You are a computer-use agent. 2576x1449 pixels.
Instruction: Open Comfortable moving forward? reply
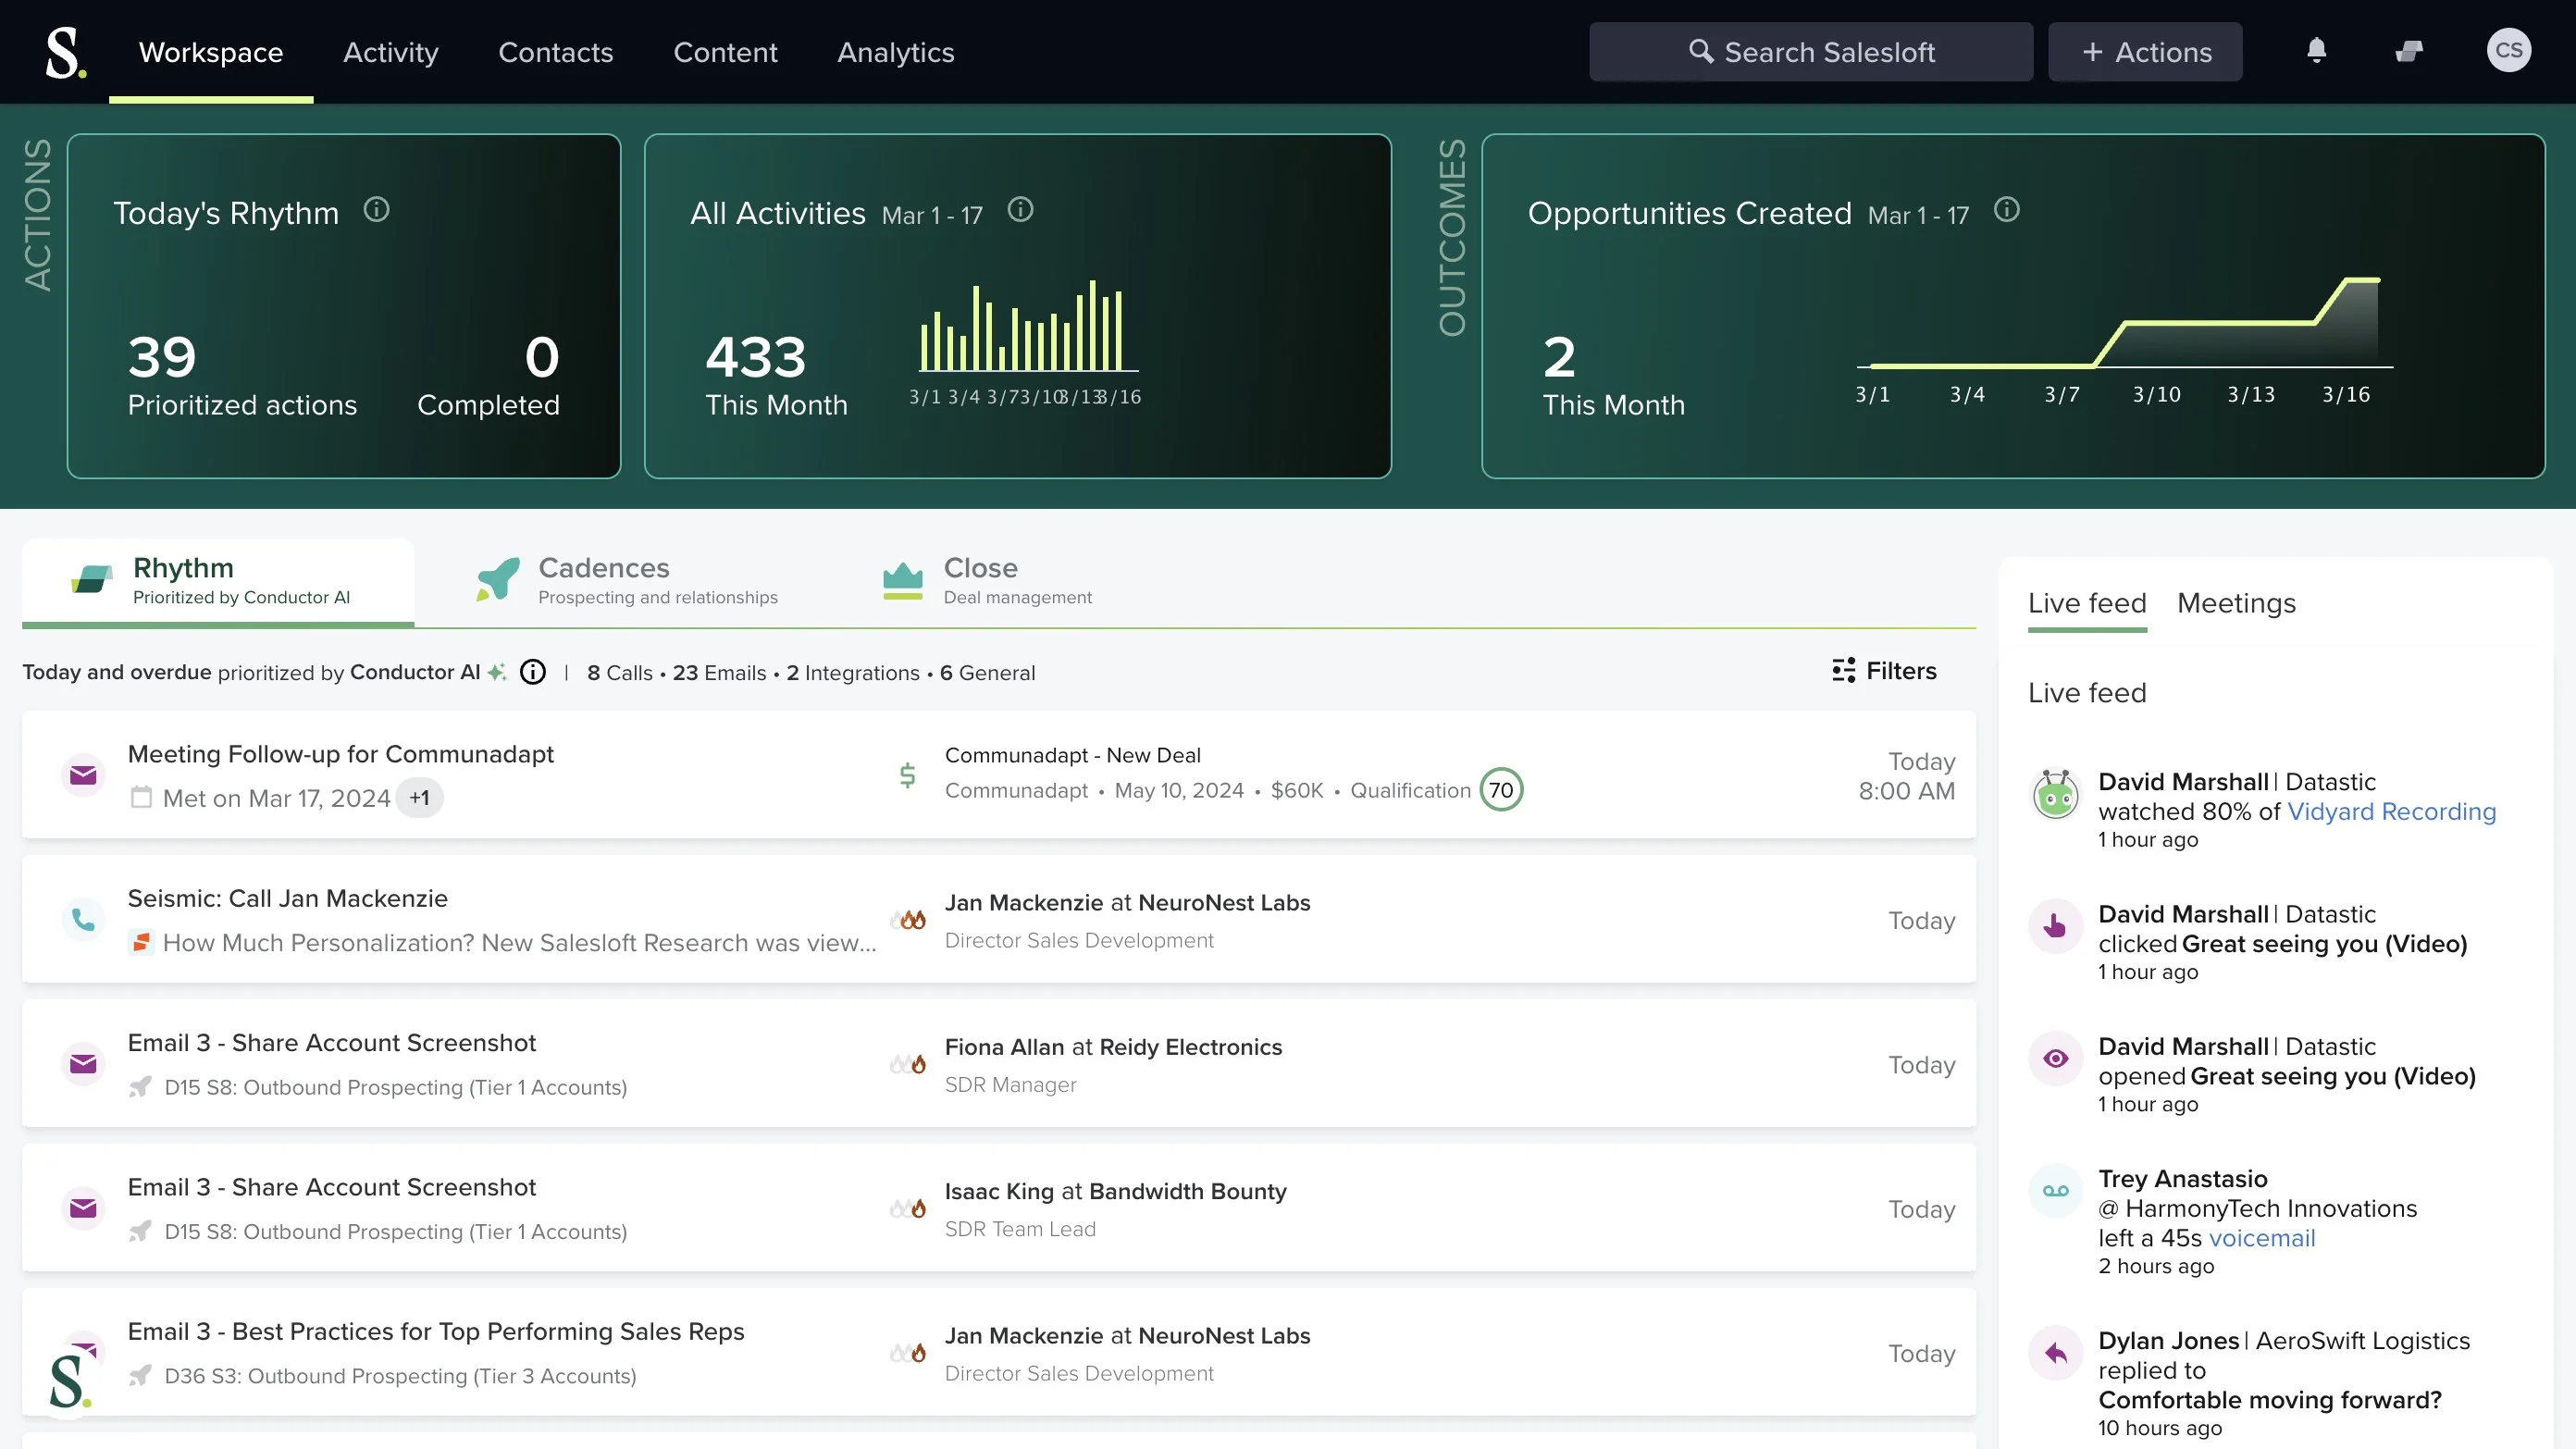point(2270,1400)
